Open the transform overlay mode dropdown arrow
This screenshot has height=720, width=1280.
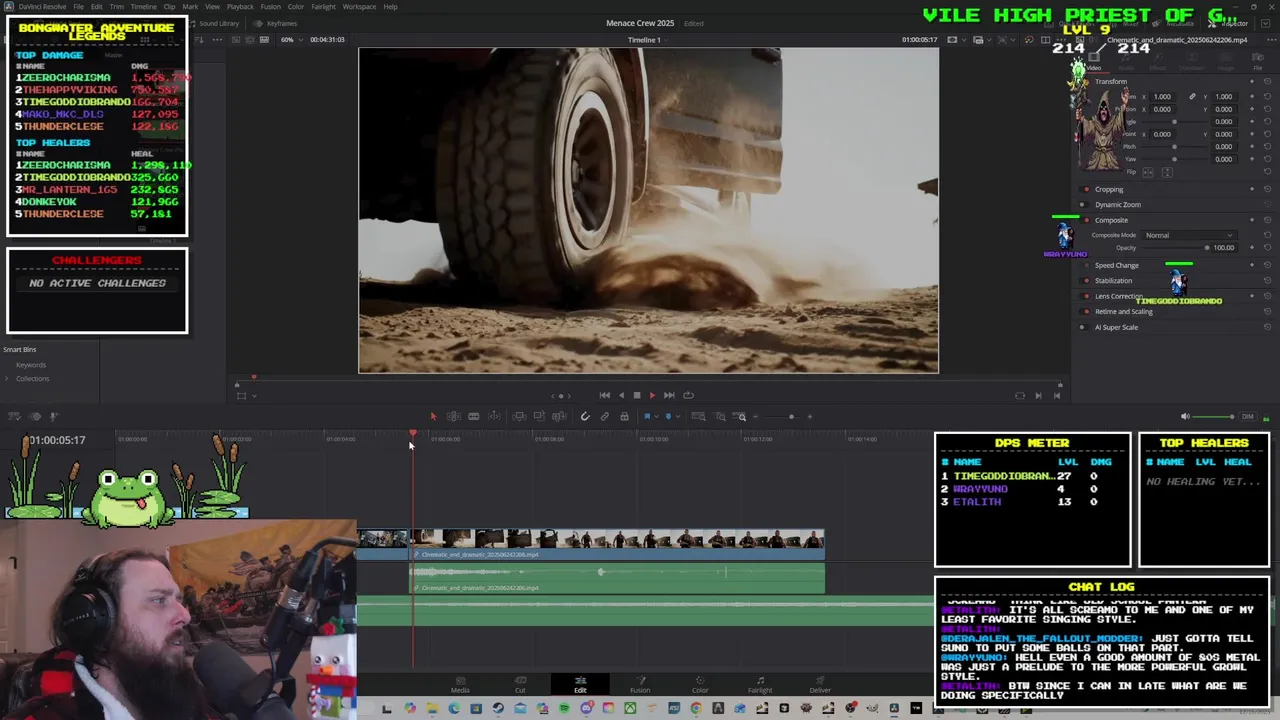(x=254, y=395)
